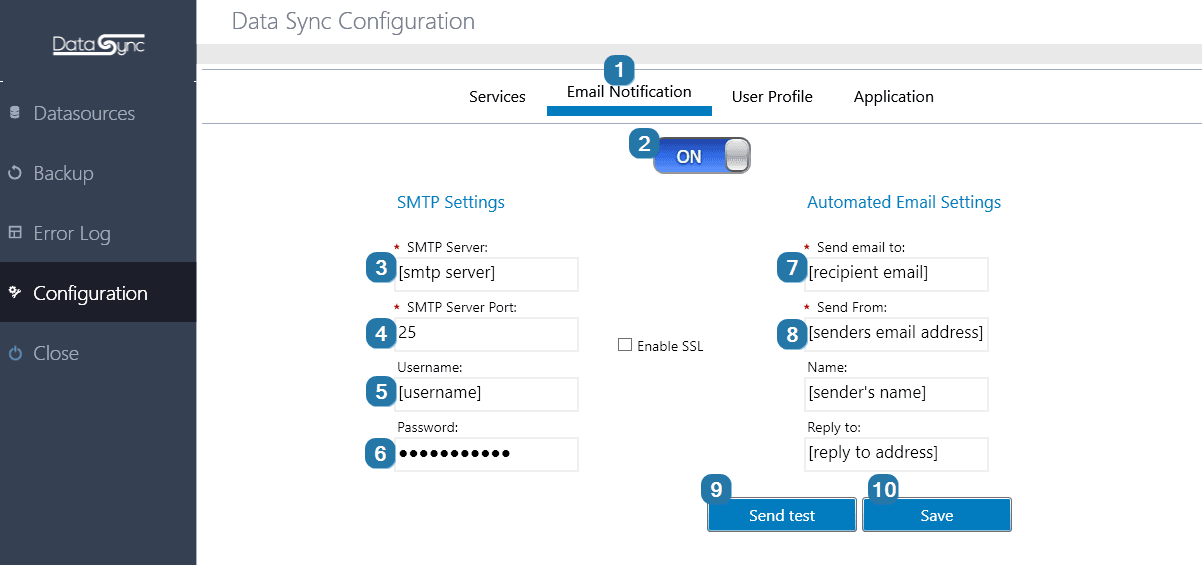Click the Close power icon

pyautogui.click(x=14, y=353)
